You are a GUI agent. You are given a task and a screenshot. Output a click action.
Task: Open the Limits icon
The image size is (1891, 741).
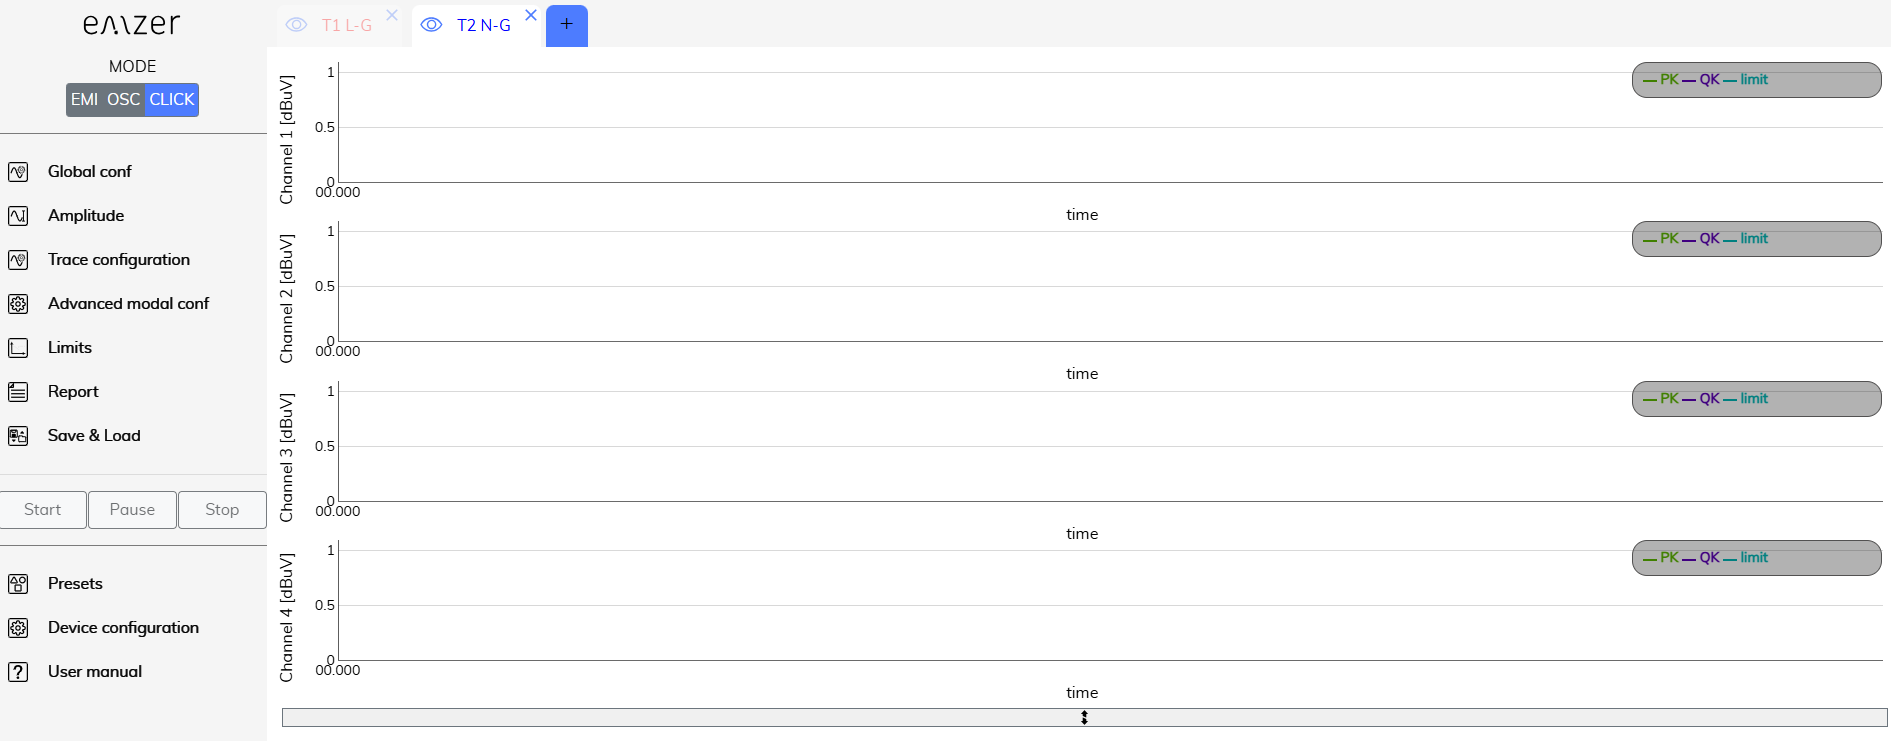click(x=18, y=348)
